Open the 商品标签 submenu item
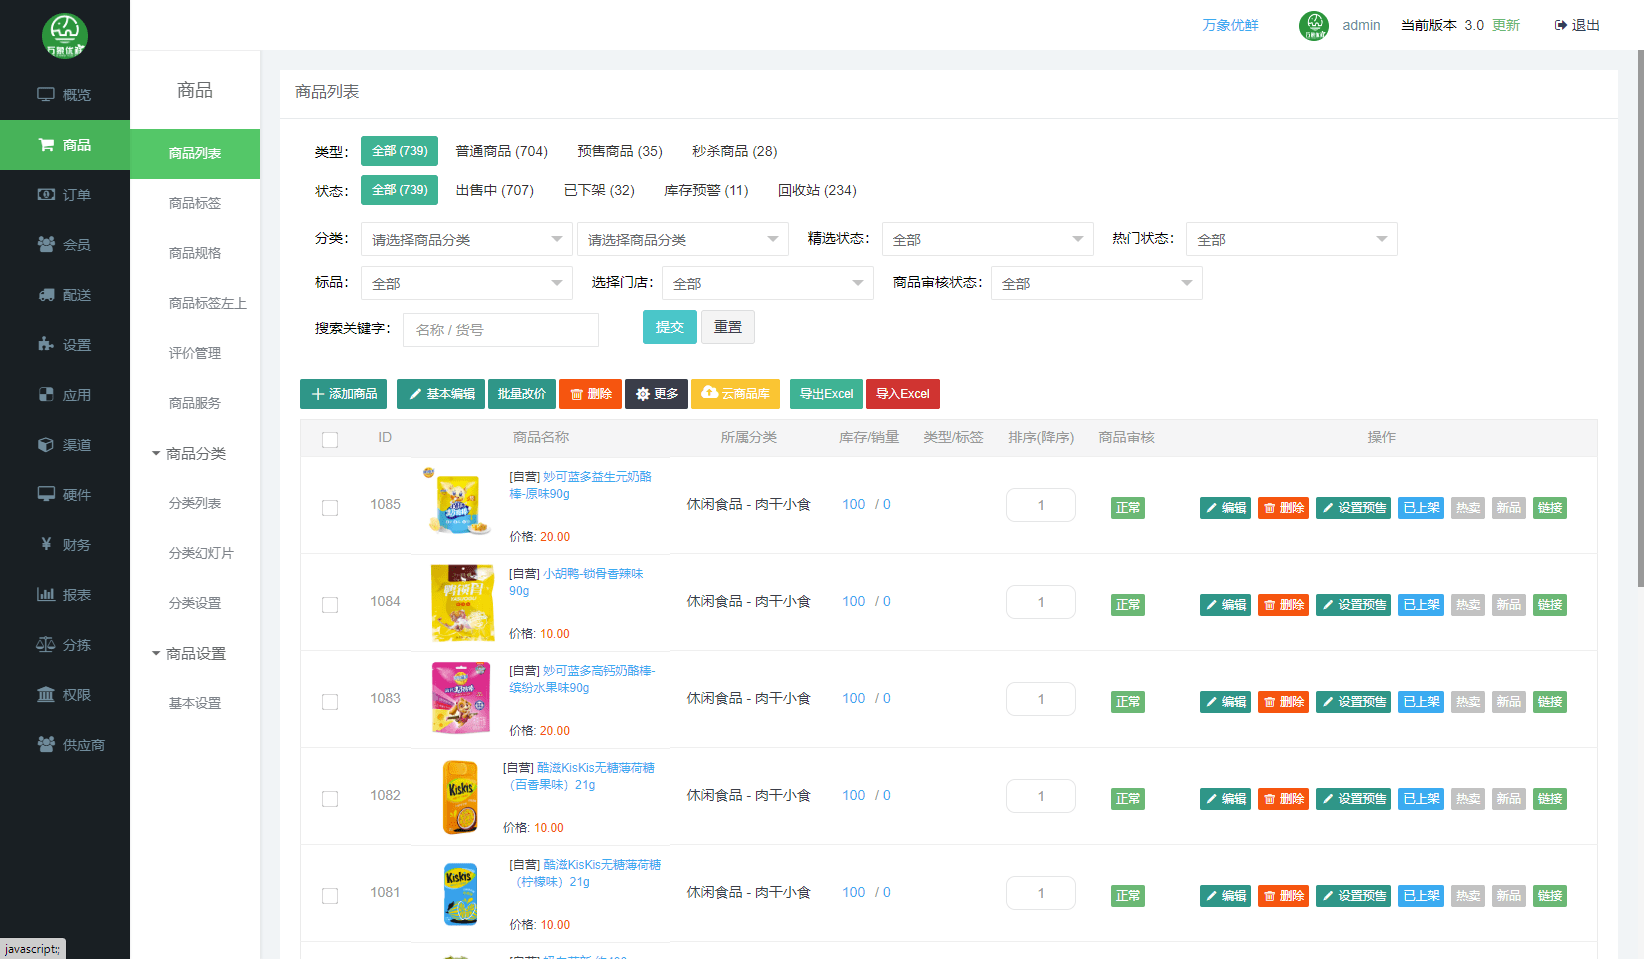Image resolution: width=1644 pixels, height=959 pixels. coord(195,203)
